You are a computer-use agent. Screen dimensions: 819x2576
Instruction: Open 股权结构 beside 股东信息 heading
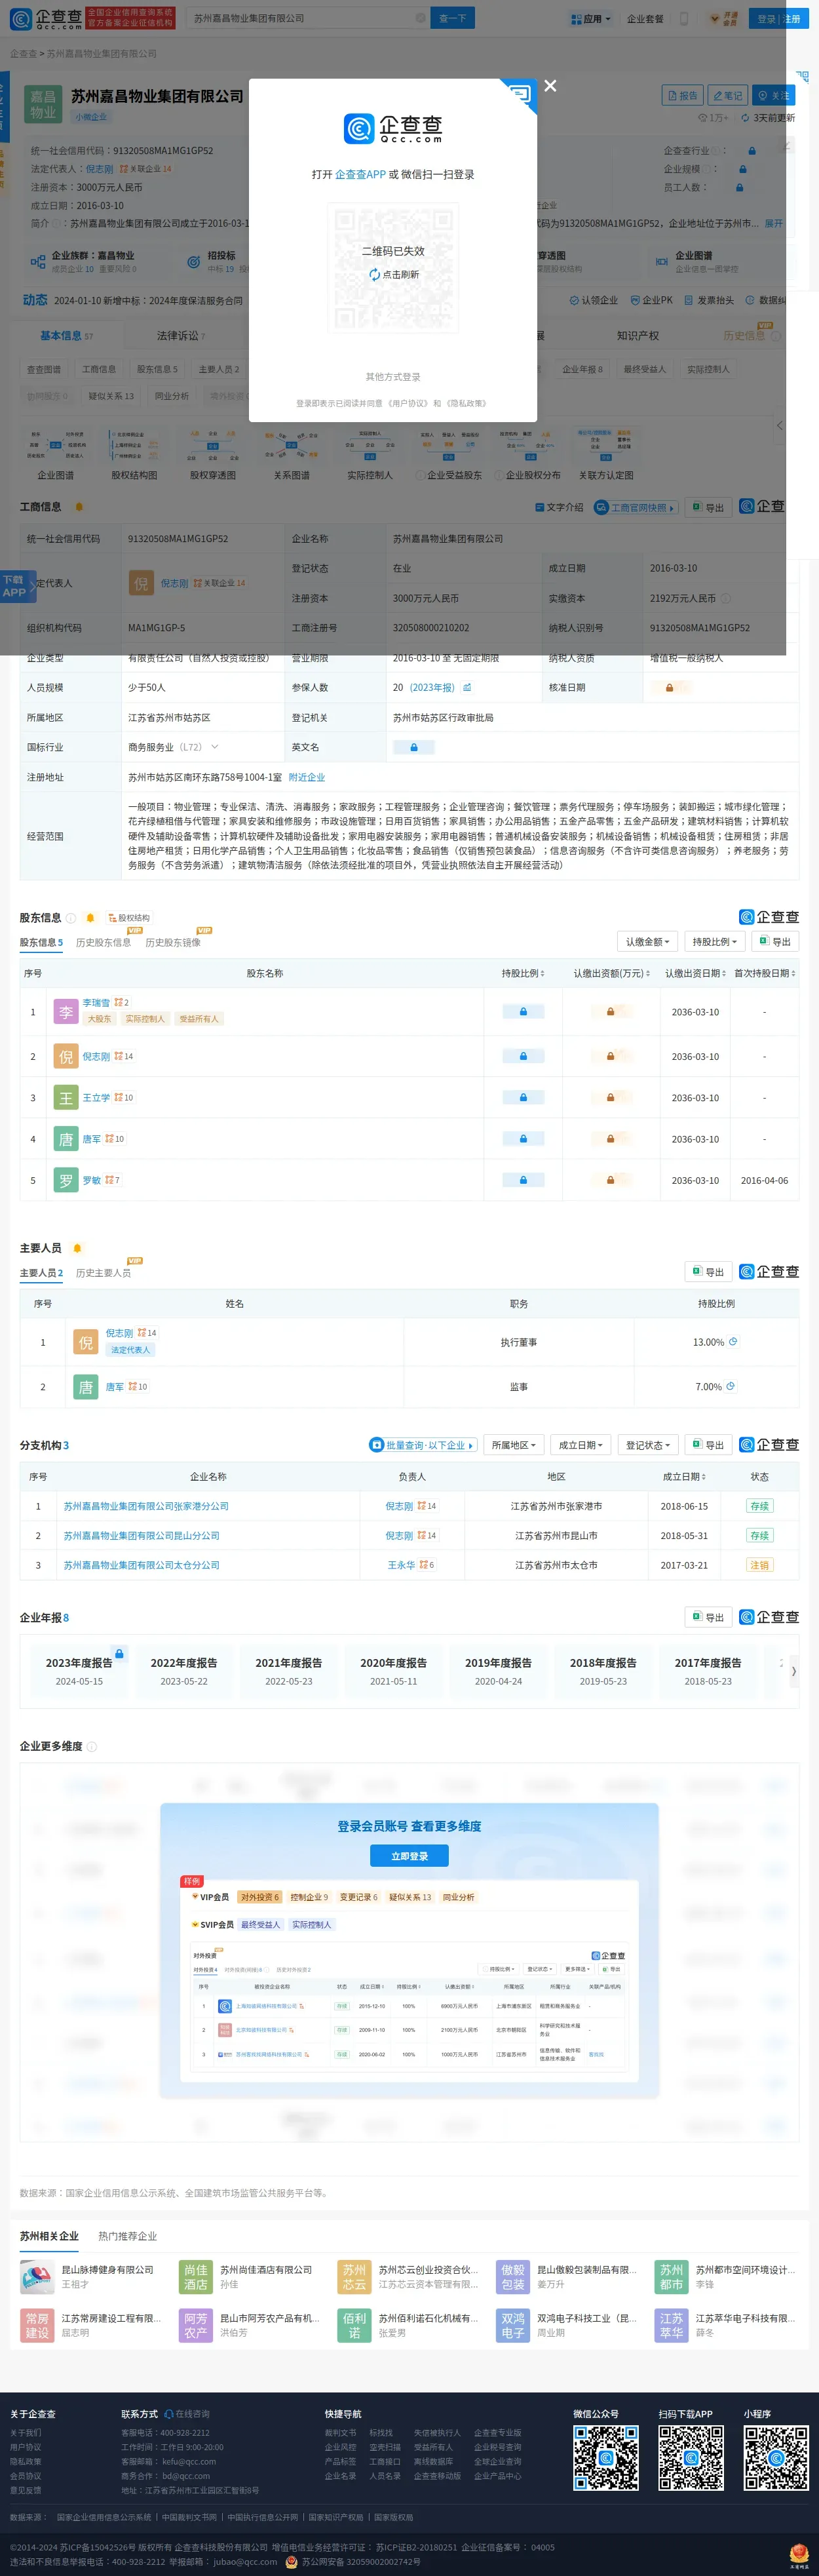[129, 918]
